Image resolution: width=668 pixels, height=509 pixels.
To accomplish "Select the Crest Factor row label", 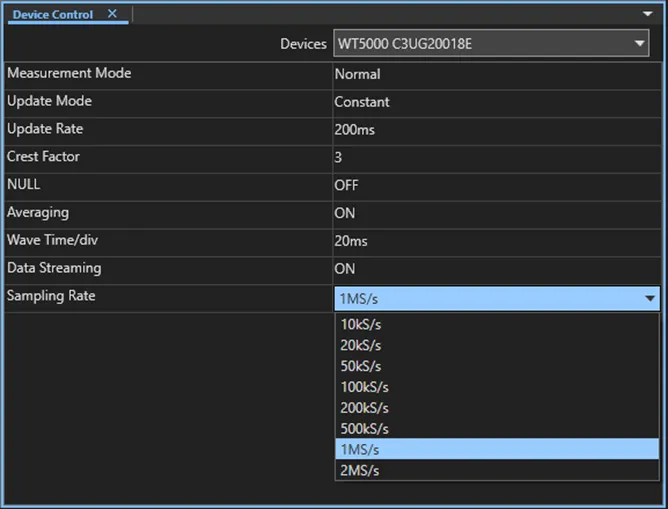I will 43,156.
